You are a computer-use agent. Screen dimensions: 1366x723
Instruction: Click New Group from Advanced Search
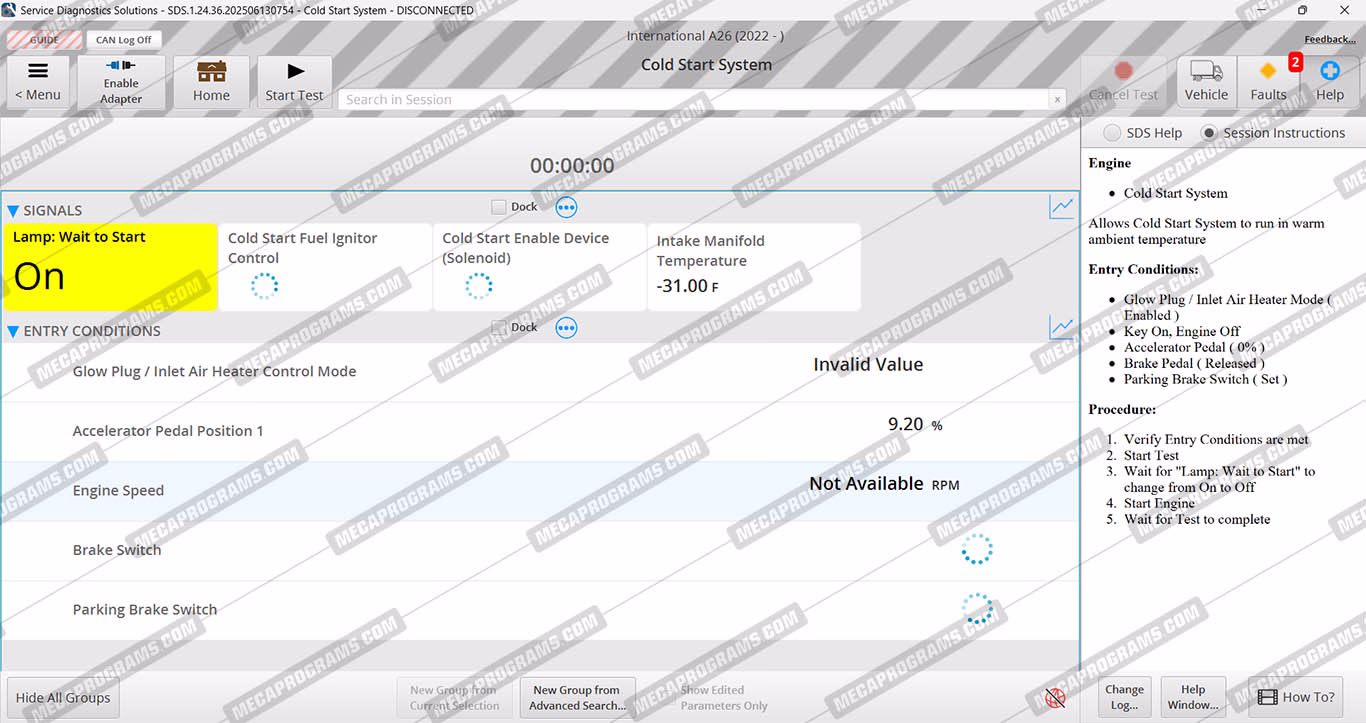(577, 698)
